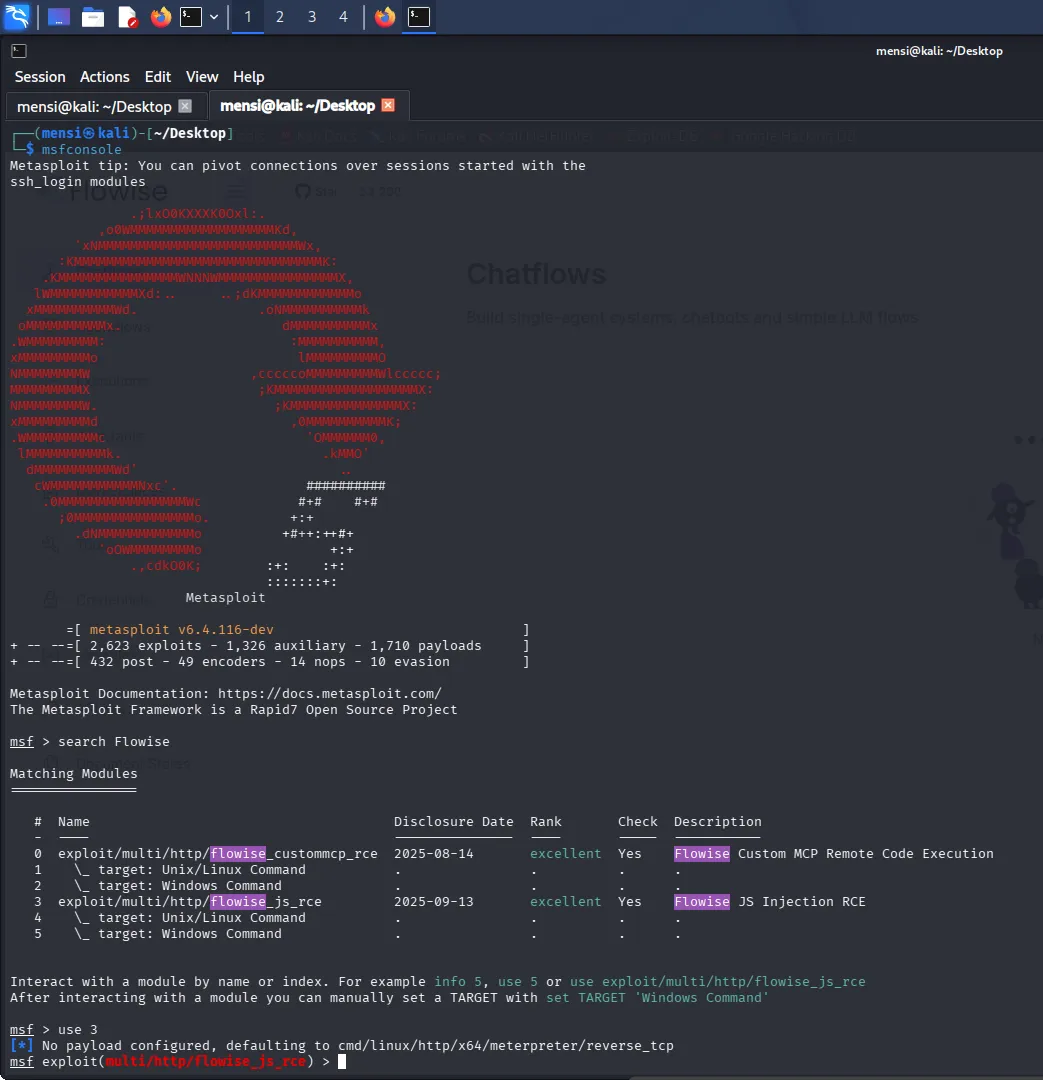Open the Session menu
This screenshot has height=1080, width=1043.
[40, 76]
